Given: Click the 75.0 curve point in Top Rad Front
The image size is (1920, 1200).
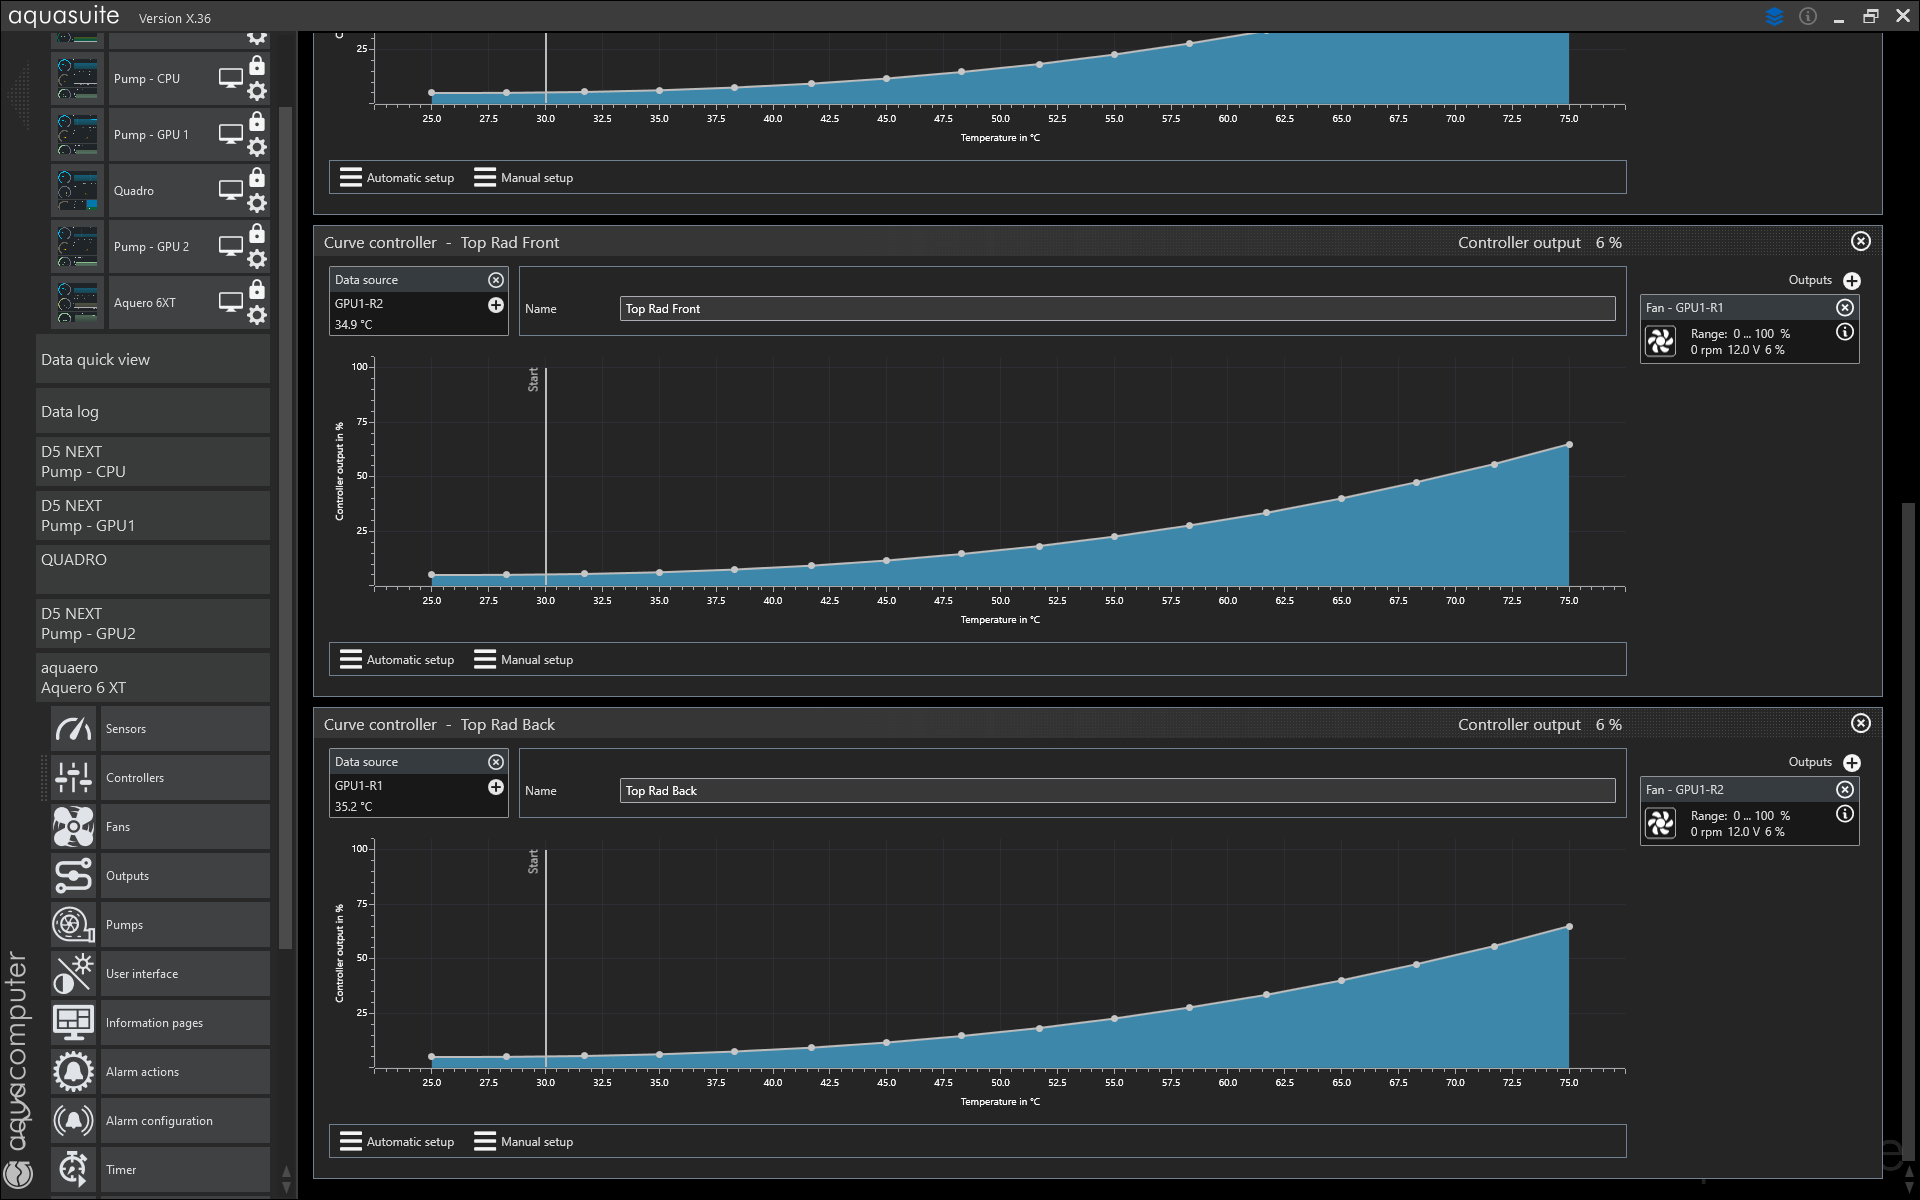Looking at the screenshot, I should click(1569, 445).
